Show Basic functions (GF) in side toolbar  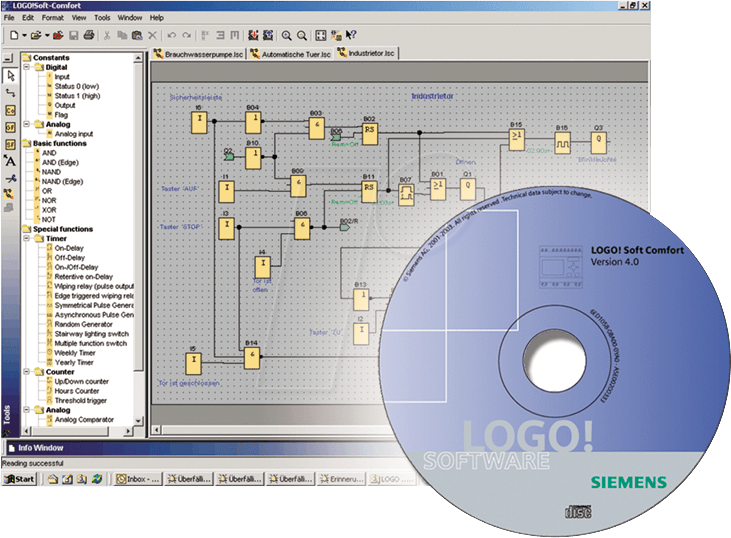click(10, 127)
